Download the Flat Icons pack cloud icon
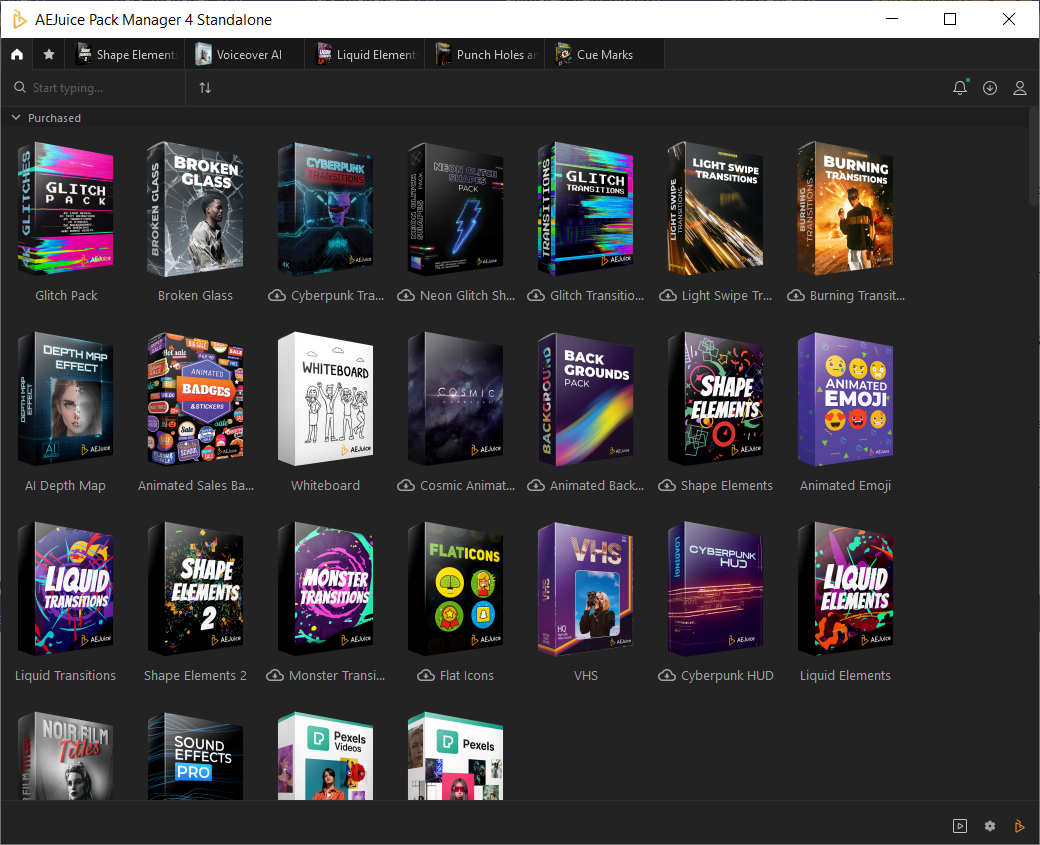 426,676
